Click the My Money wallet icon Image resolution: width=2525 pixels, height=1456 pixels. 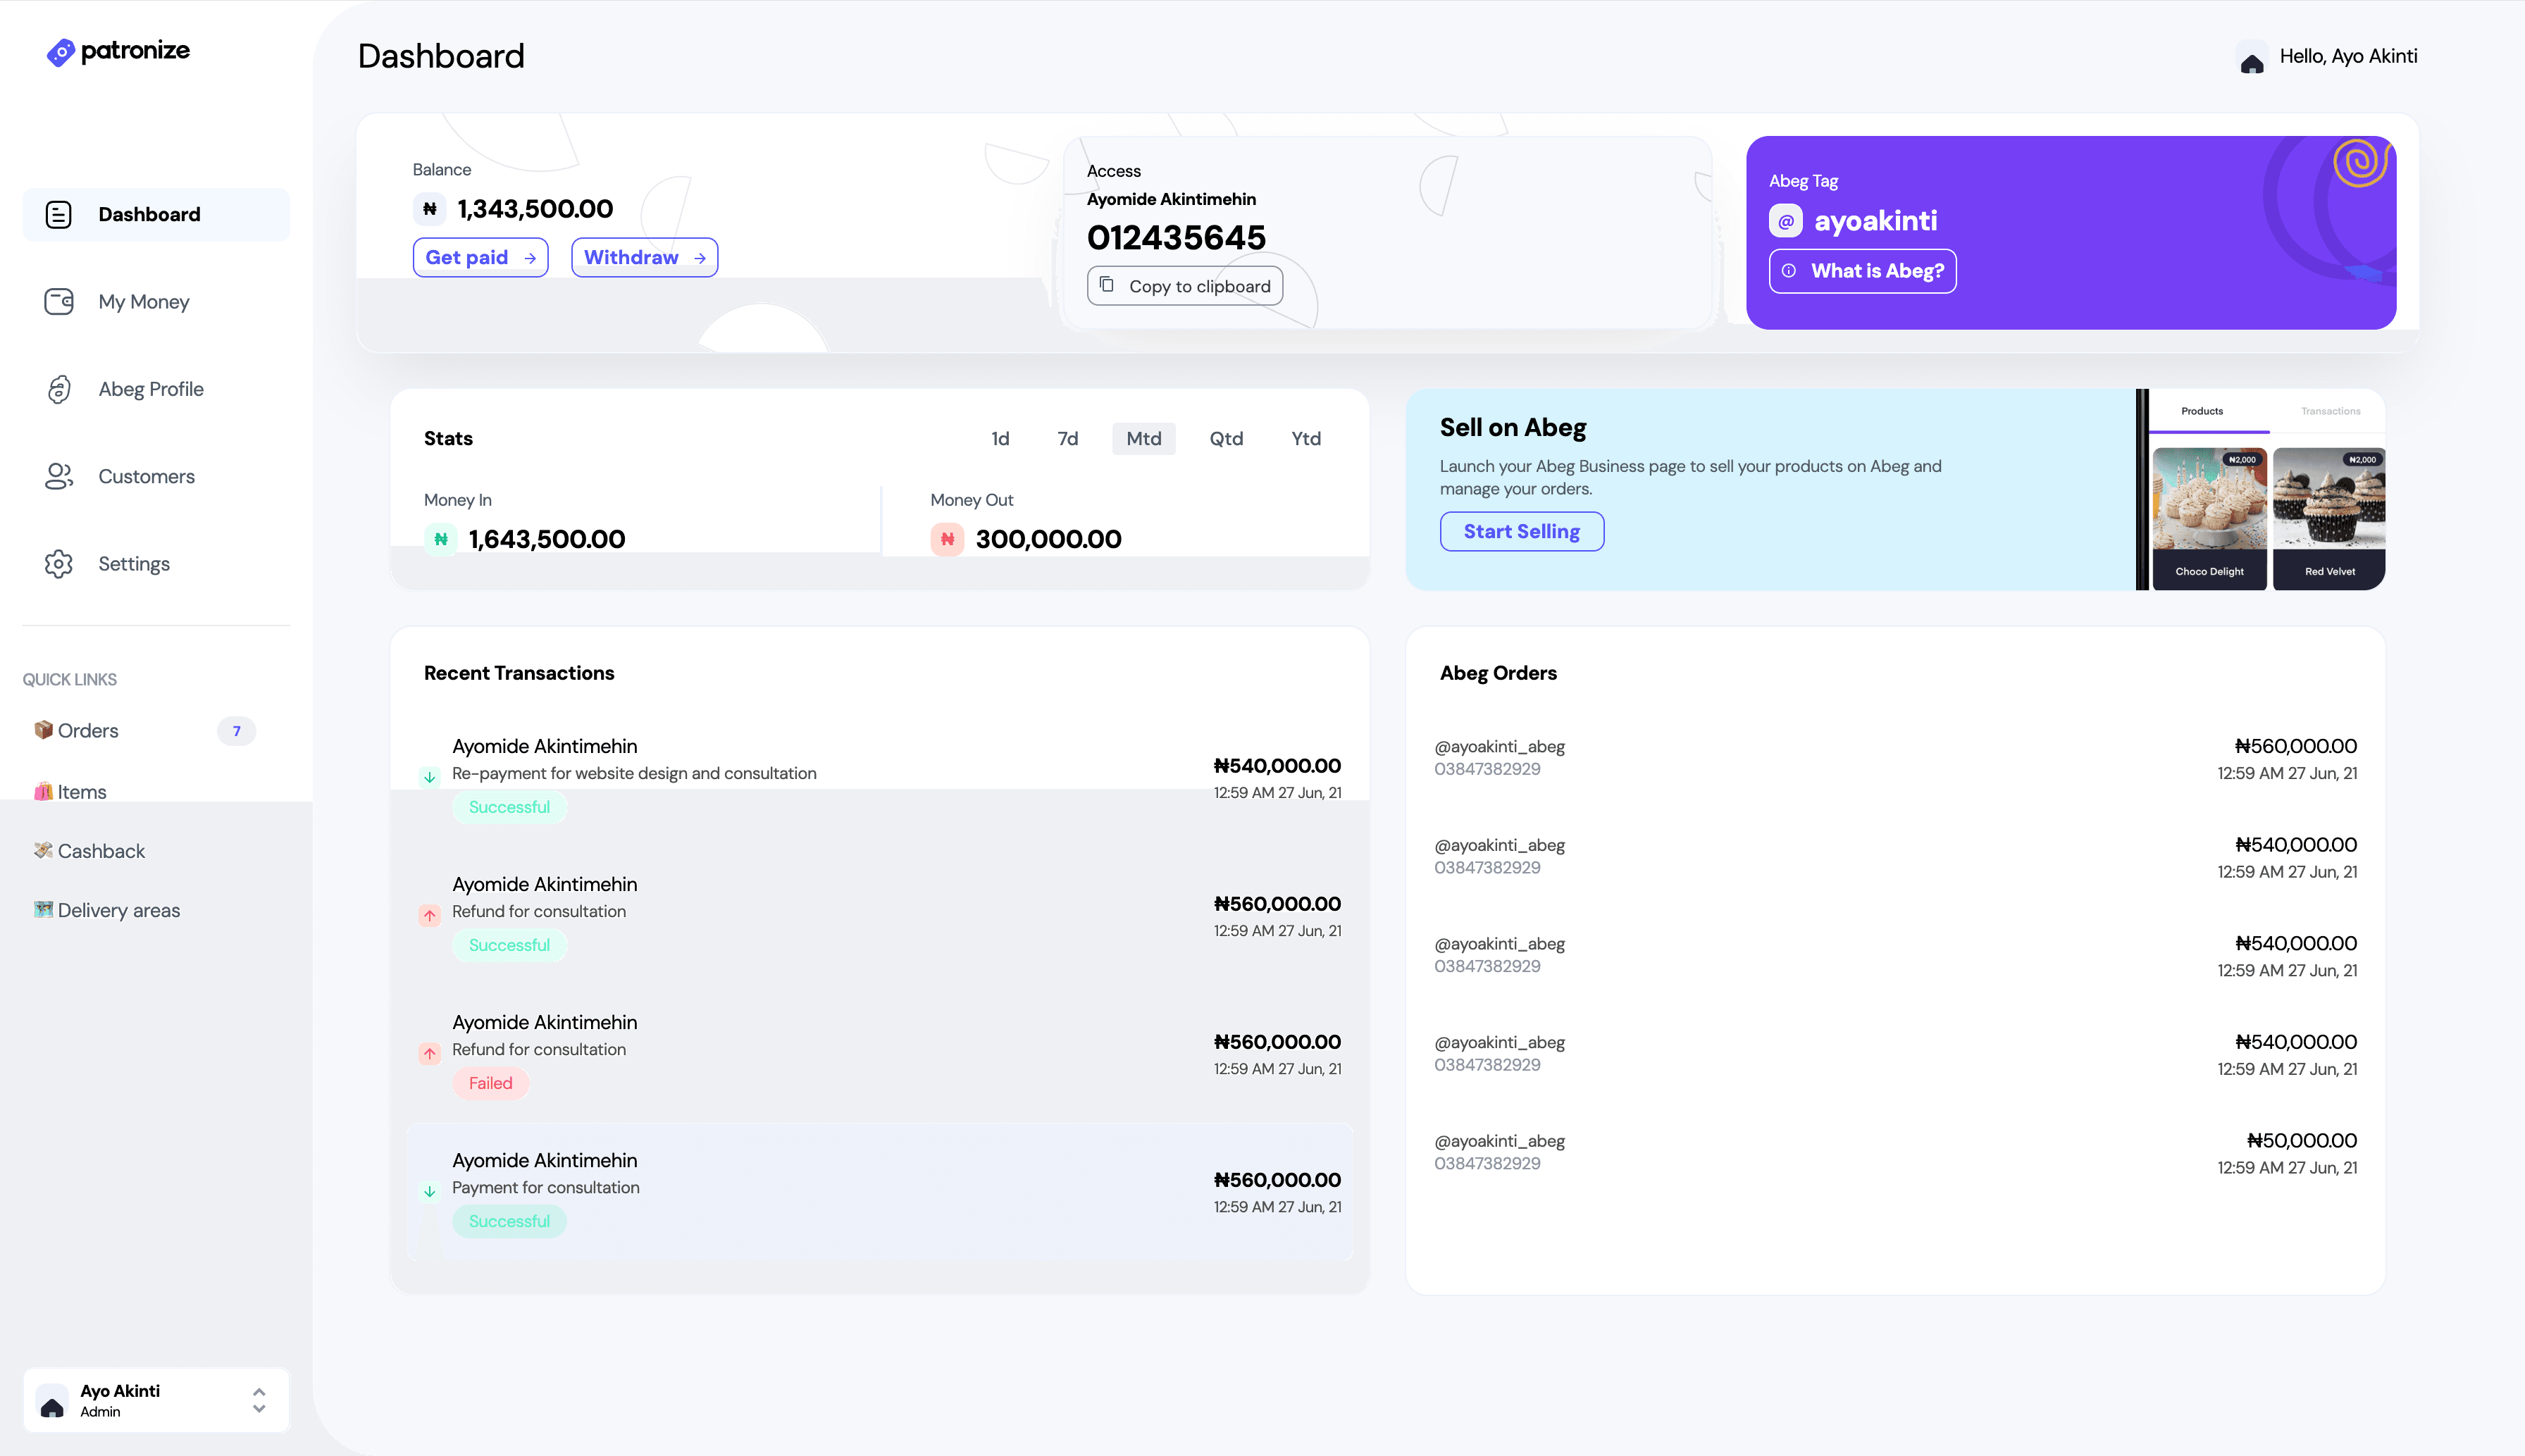(58, 301)
